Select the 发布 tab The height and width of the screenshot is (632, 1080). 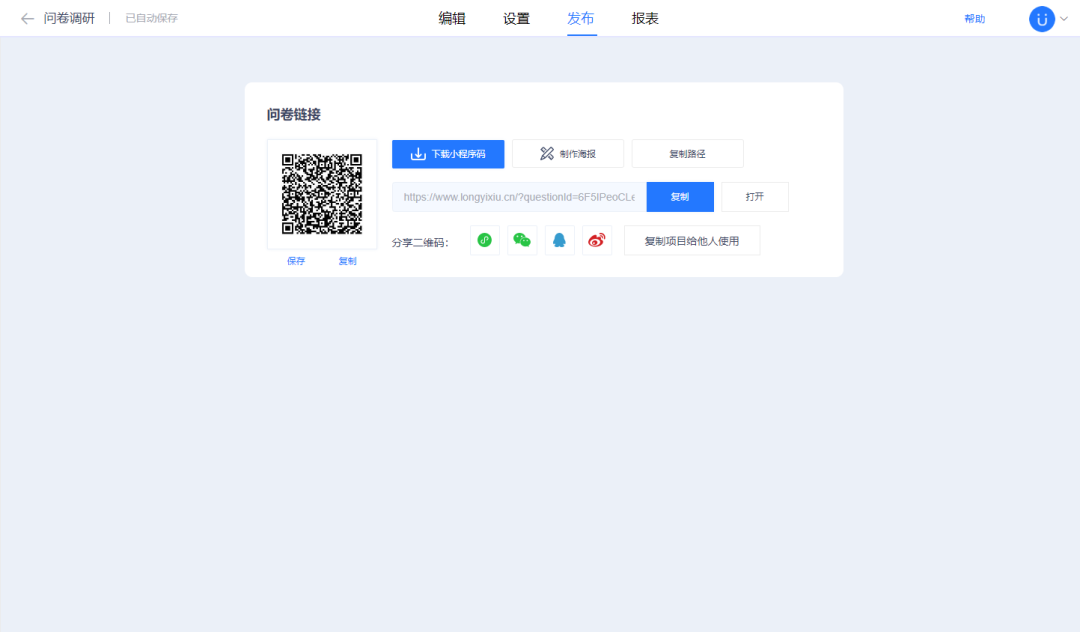point(581,19)
